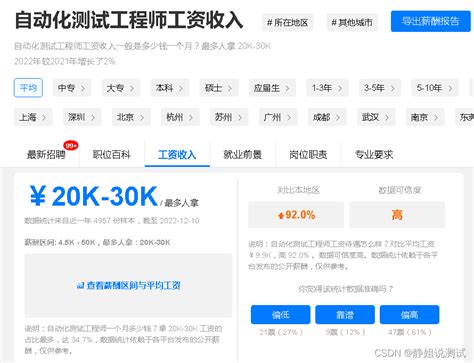
Task: Vote 靠谱 on salary accuracy
Action: (x=345, y=314)
